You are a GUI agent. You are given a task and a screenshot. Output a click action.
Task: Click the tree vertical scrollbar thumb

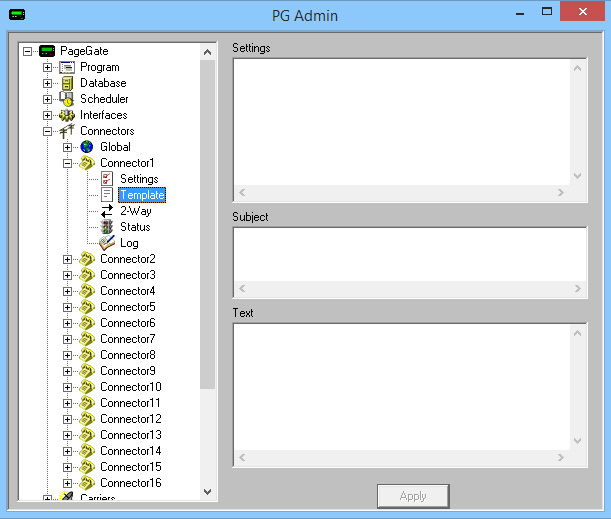(x=207, y=224)
